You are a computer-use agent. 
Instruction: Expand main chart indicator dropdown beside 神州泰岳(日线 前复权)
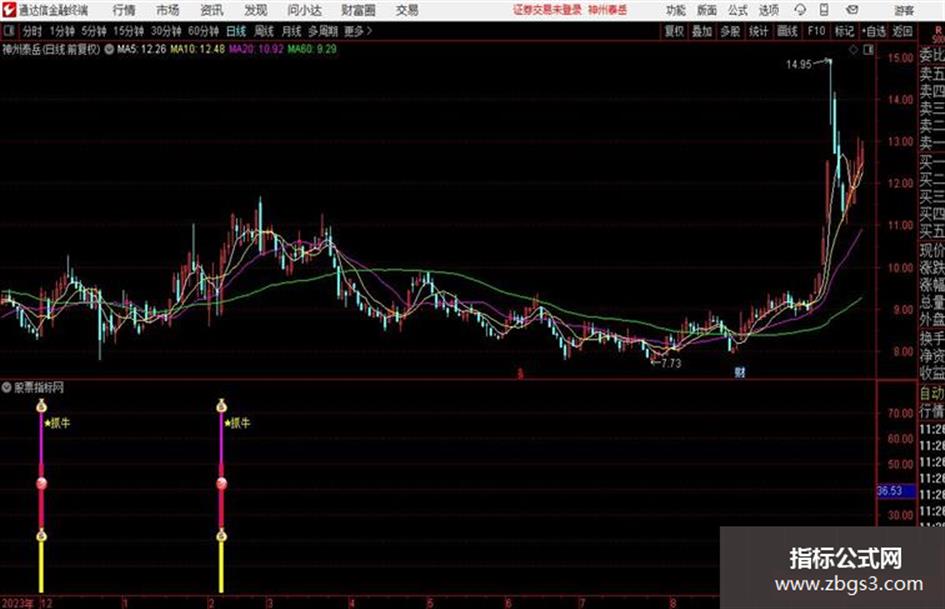[x=109, y=49]
